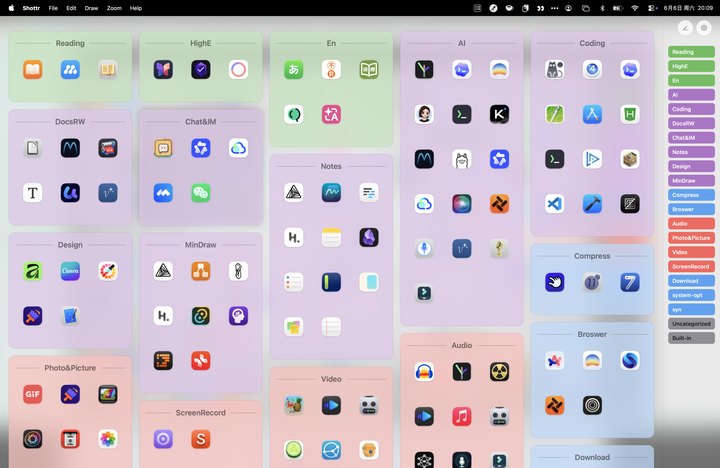The height and width of the screenshot is (468, 720).
Task: Open the blue 7 app in Compress
Action: (630, 282)
